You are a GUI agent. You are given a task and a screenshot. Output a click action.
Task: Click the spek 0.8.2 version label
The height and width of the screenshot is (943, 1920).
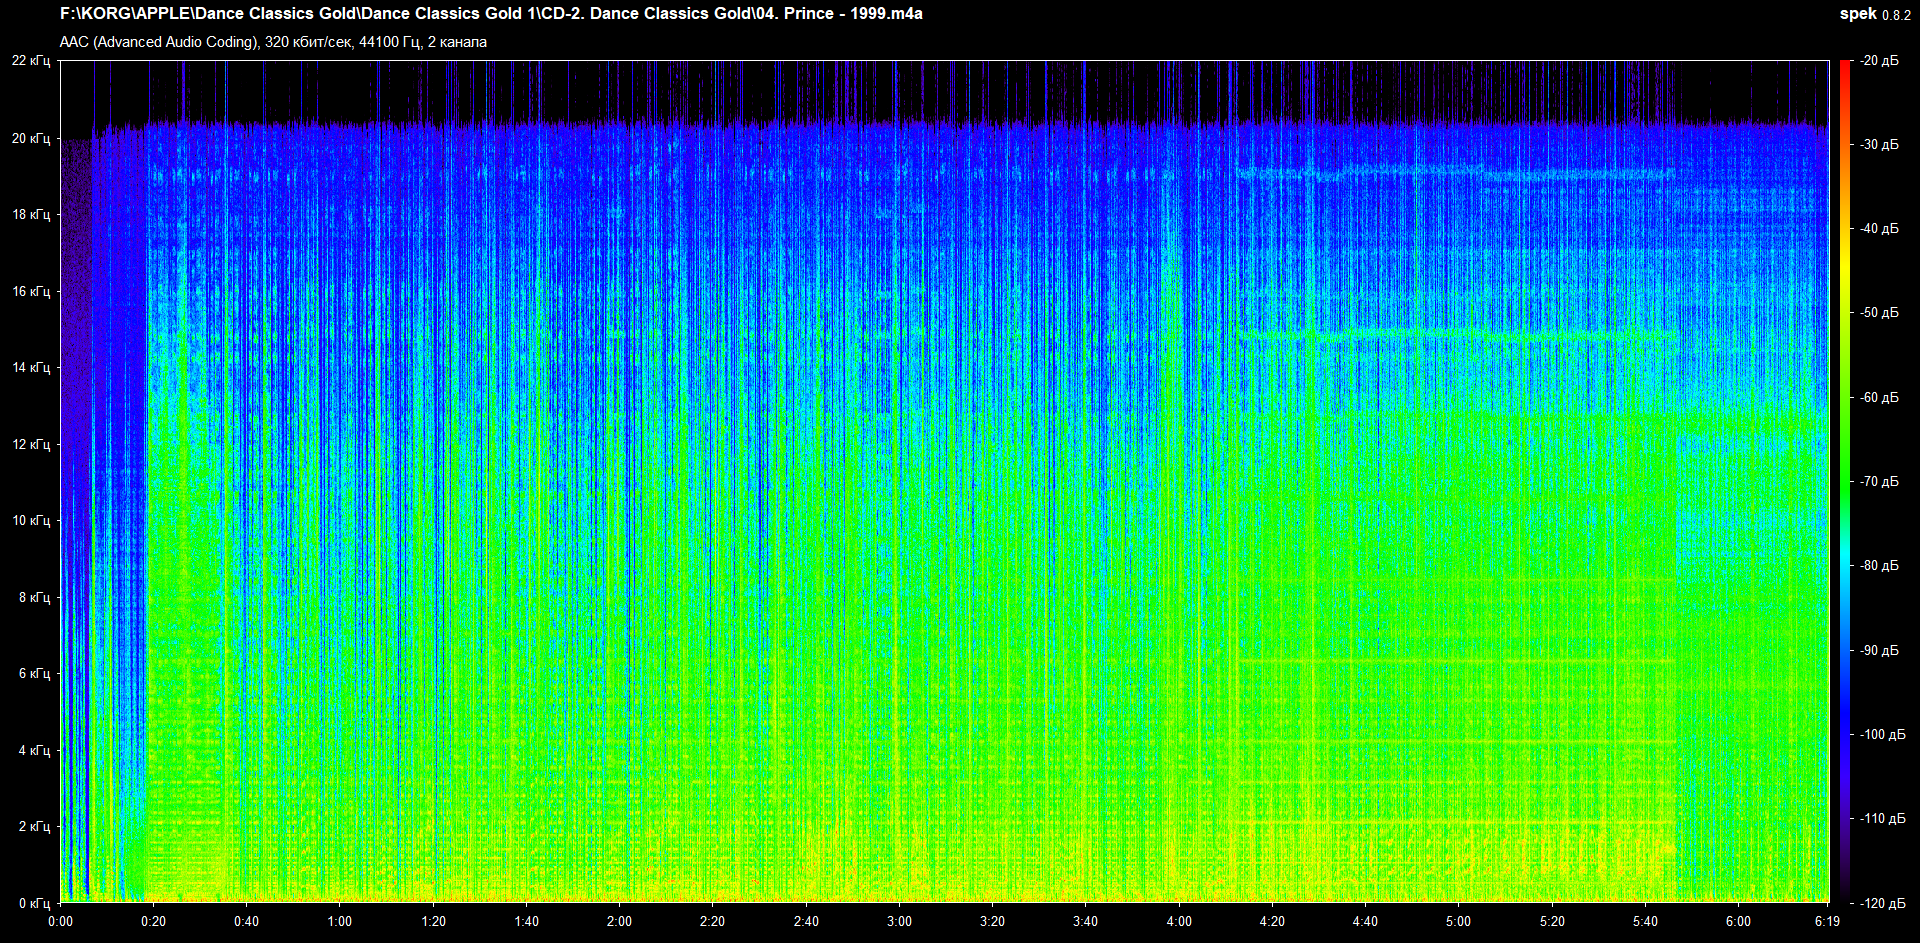[1874, 14]
